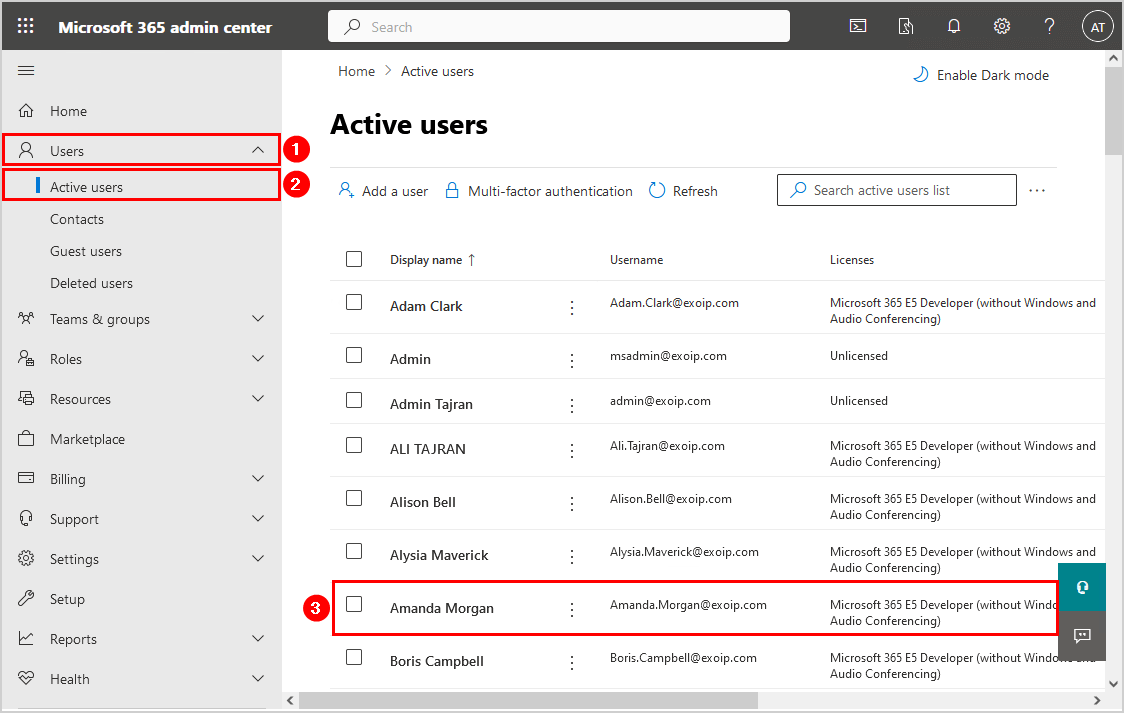Collapse navigation with hamburger menu icon
The width and height of the screenshot is (1124, 713).
pos(27,70)
